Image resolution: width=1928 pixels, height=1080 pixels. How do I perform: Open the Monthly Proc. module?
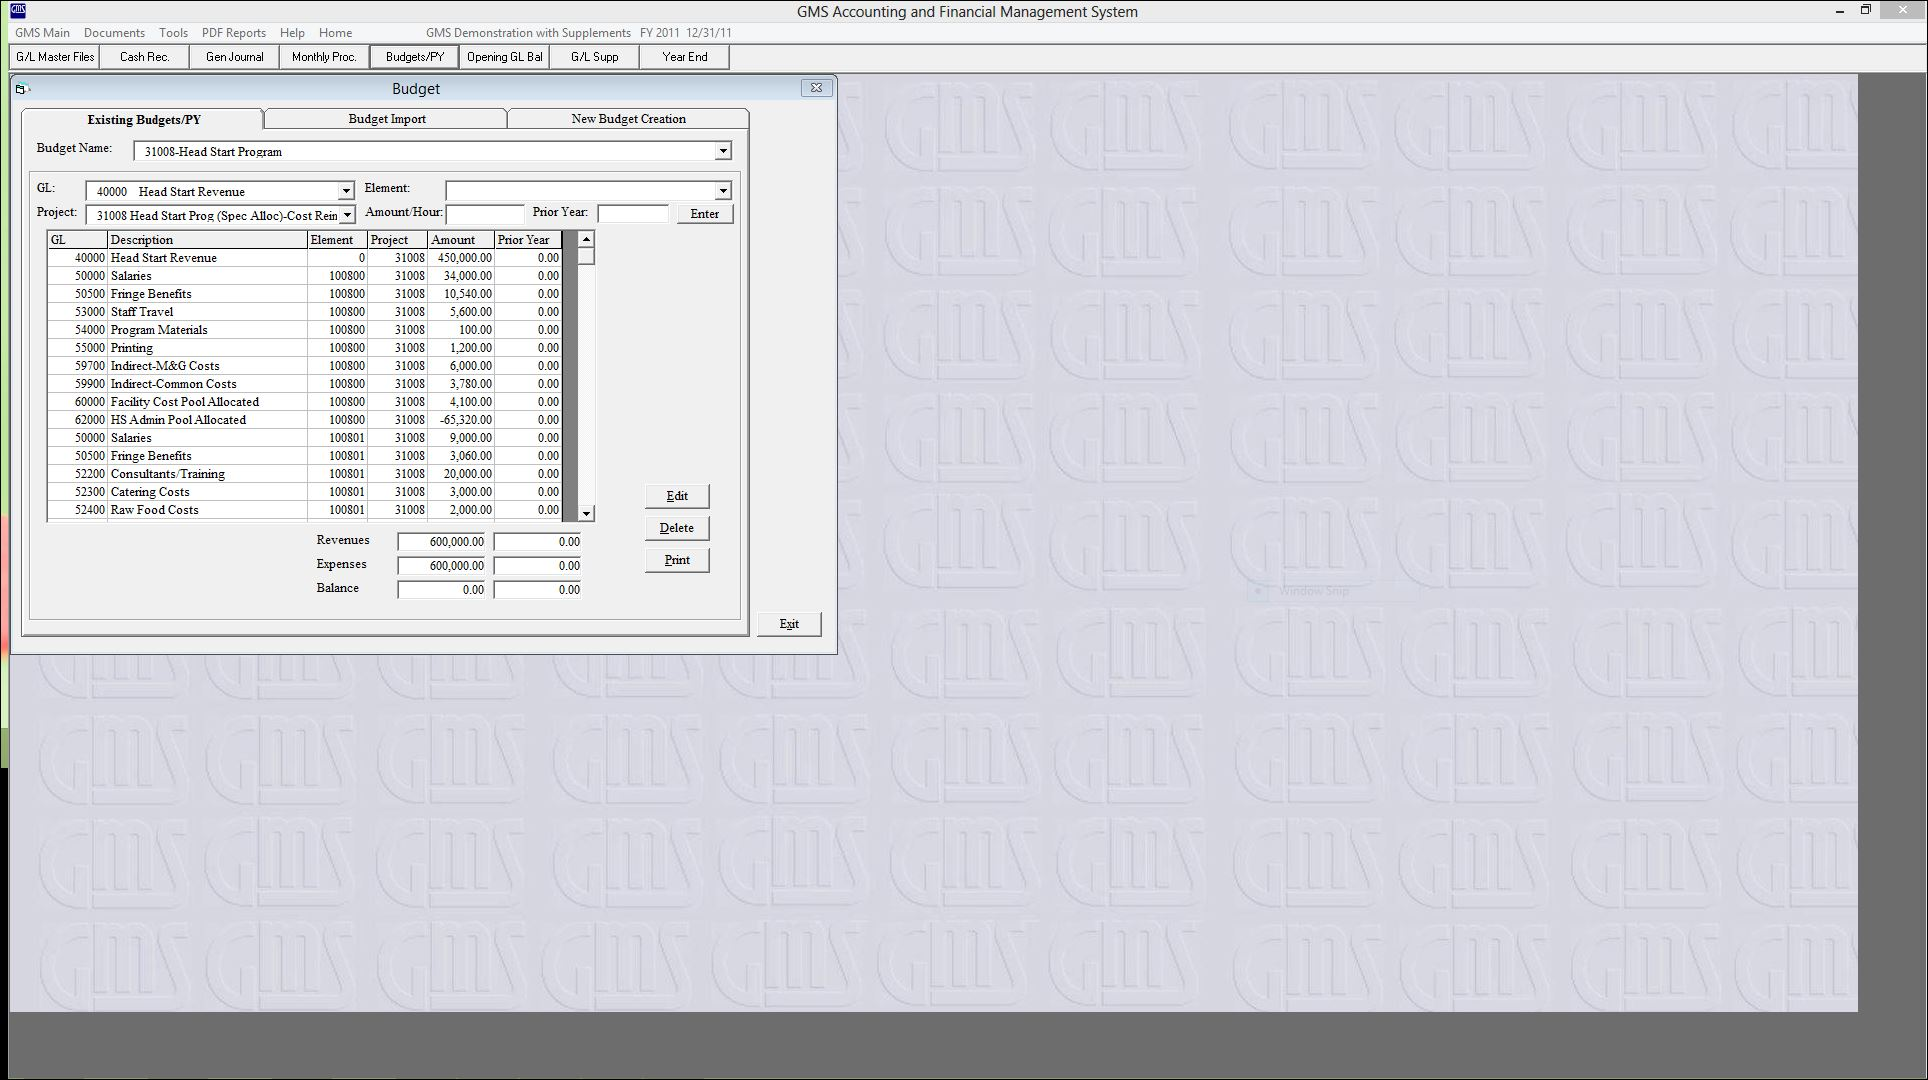tap(323, 57)
